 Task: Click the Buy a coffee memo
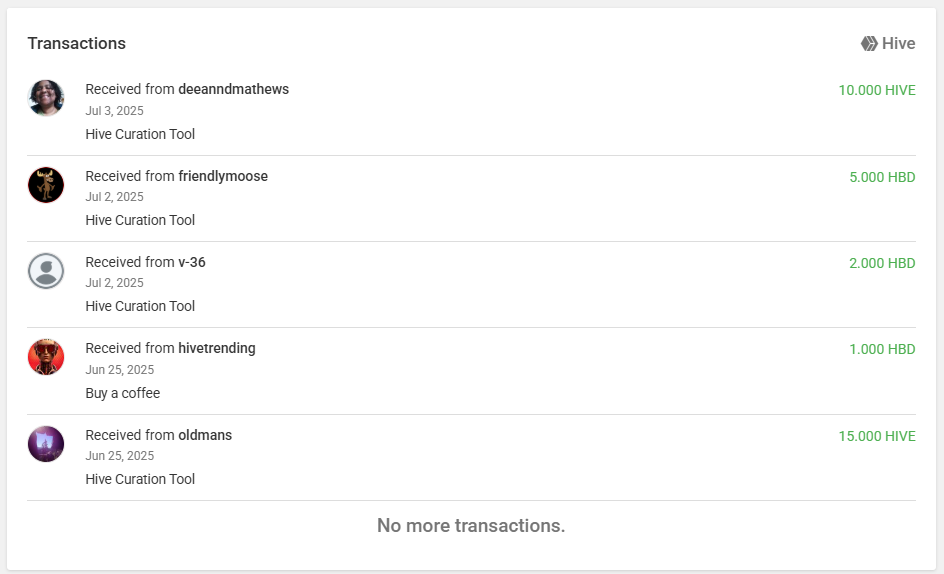123,393
